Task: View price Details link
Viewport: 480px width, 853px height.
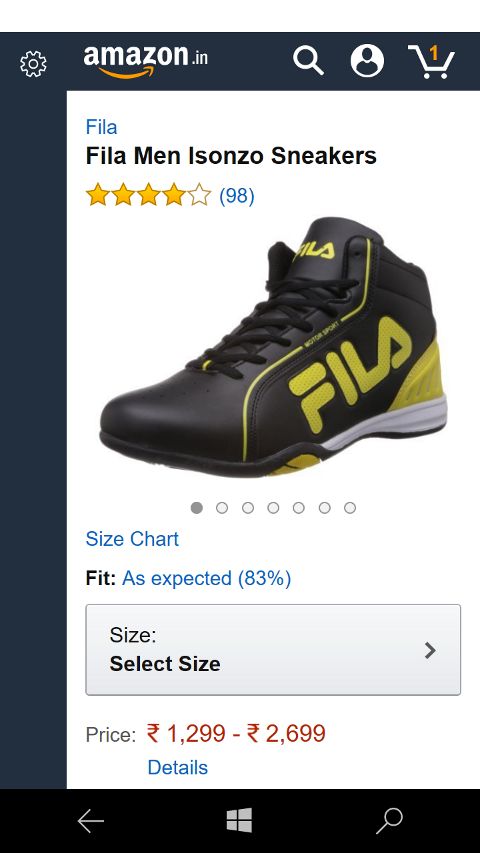Action: (x=178, y=768)
